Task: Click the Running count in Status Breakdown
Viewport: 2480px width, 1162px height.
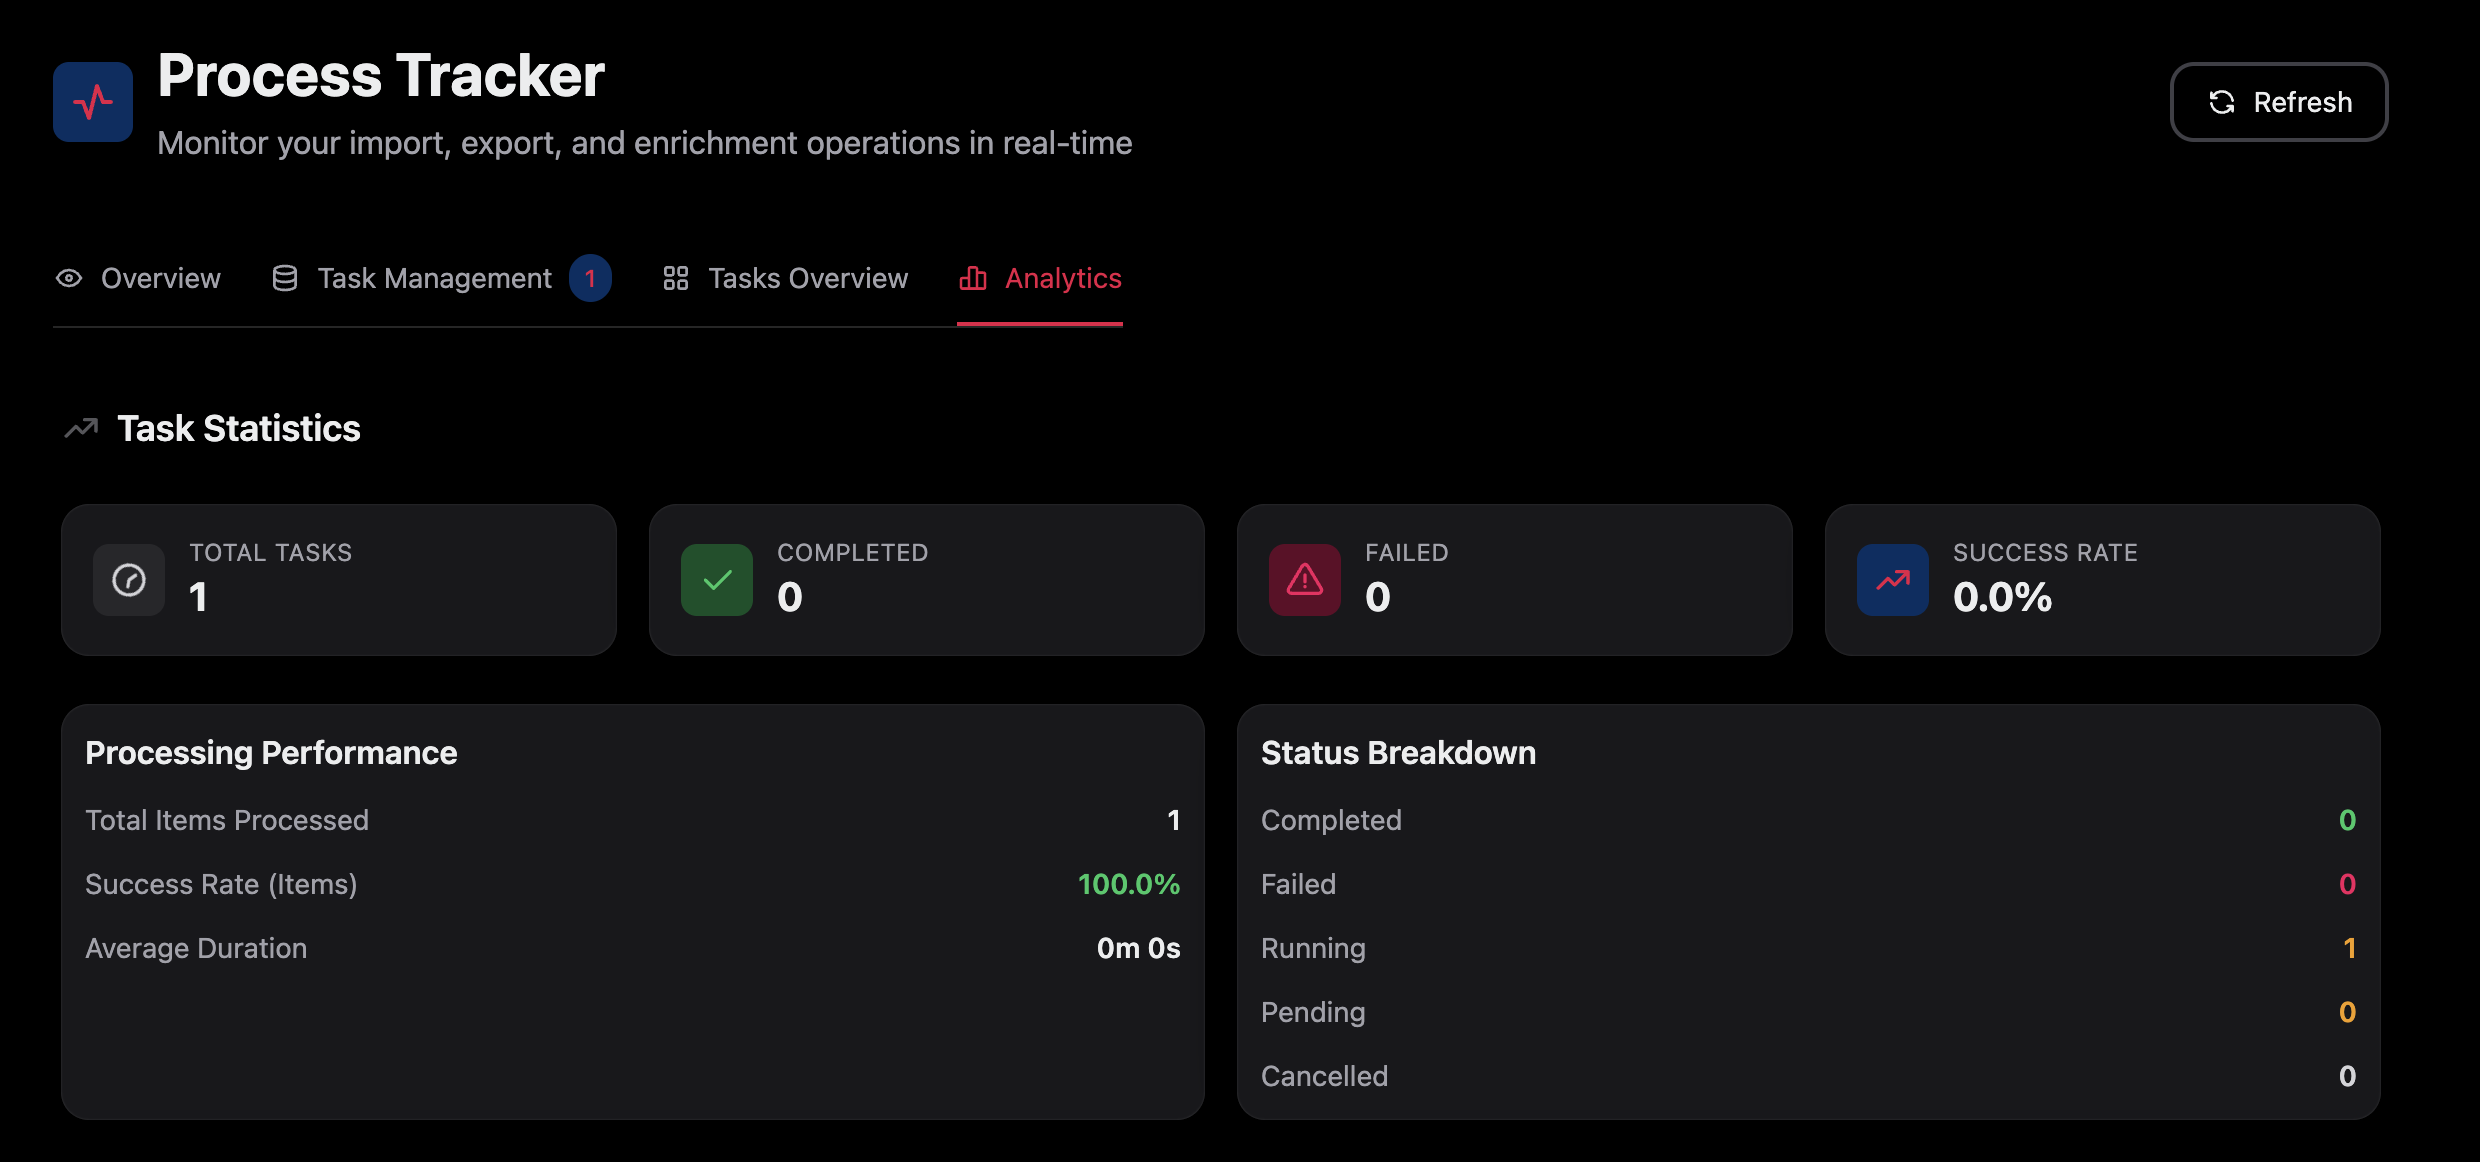Action: tap(2349, 948)
